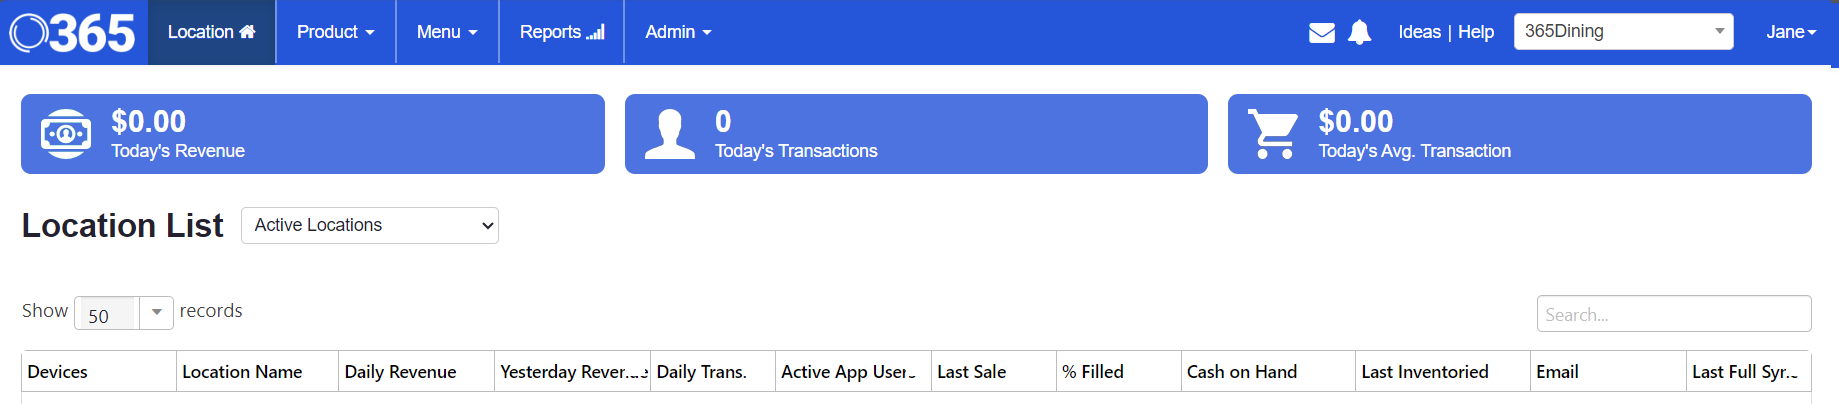
Task: Click the 365 logo icon
Action: coord(72,33)
